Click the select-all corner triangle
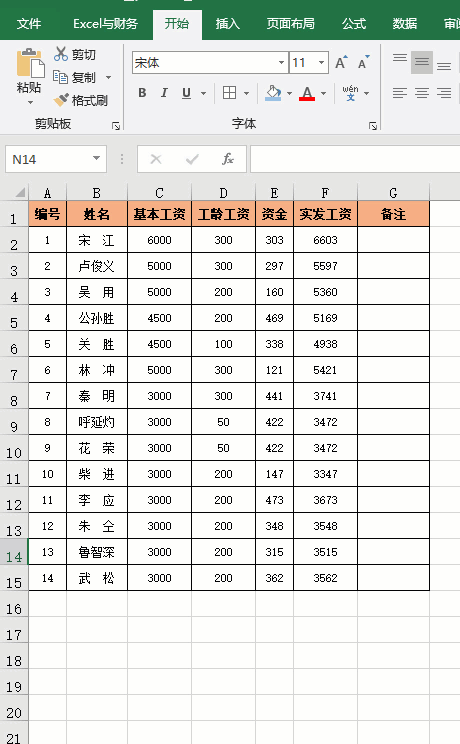 pos(19,193)
